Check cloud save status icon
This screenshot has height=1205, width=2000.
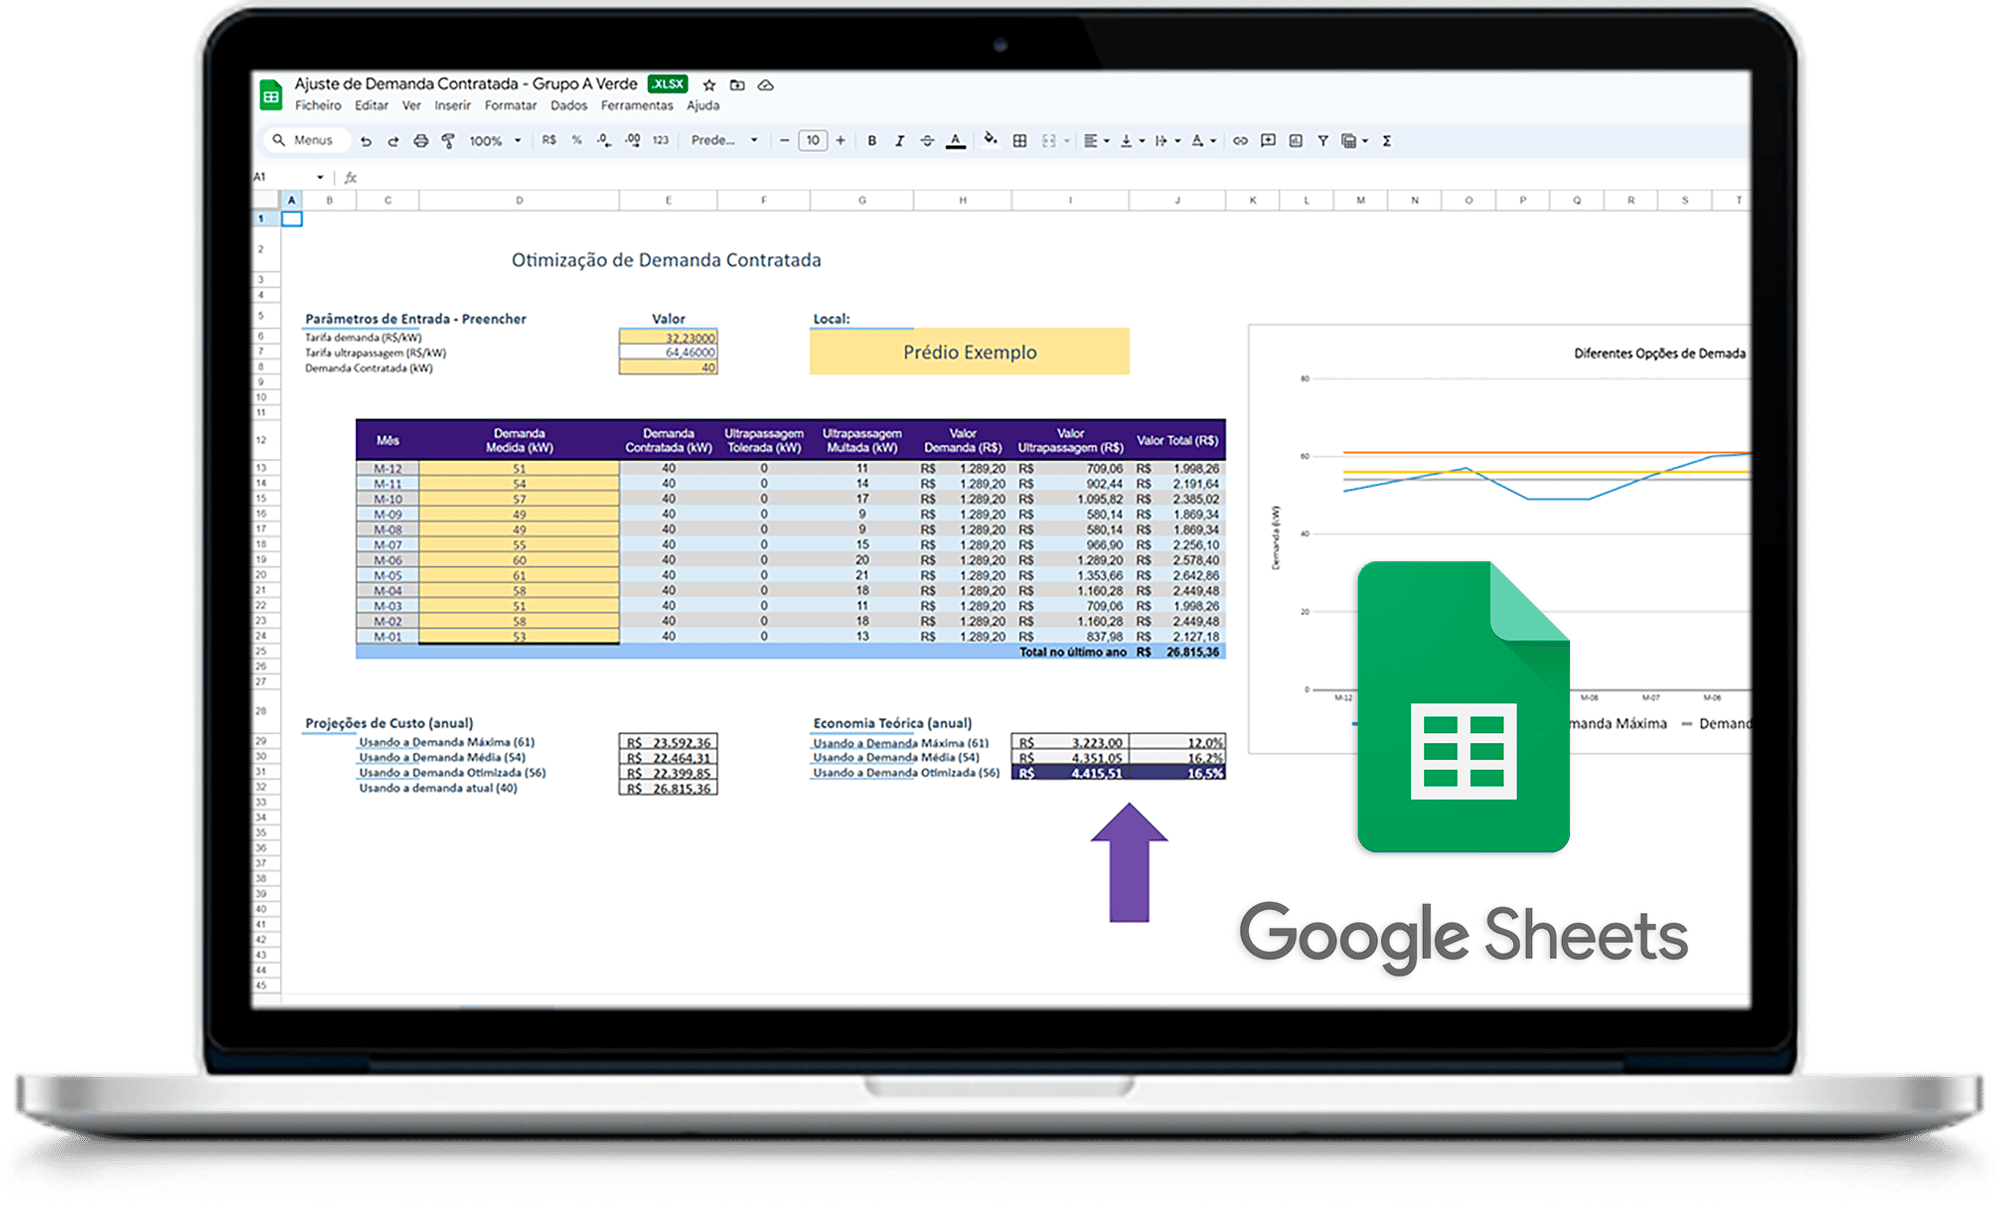click(x=766, y=85)
